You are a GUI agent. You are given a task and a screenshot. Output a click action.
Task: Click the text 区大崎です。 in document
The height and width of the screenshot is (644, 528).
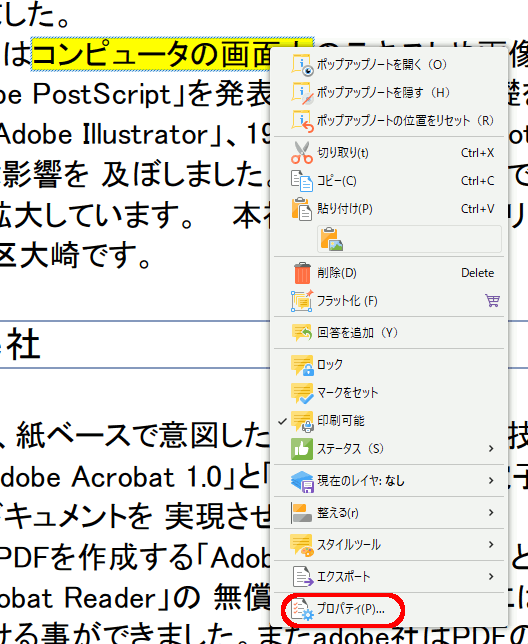(x=75, y=255)
